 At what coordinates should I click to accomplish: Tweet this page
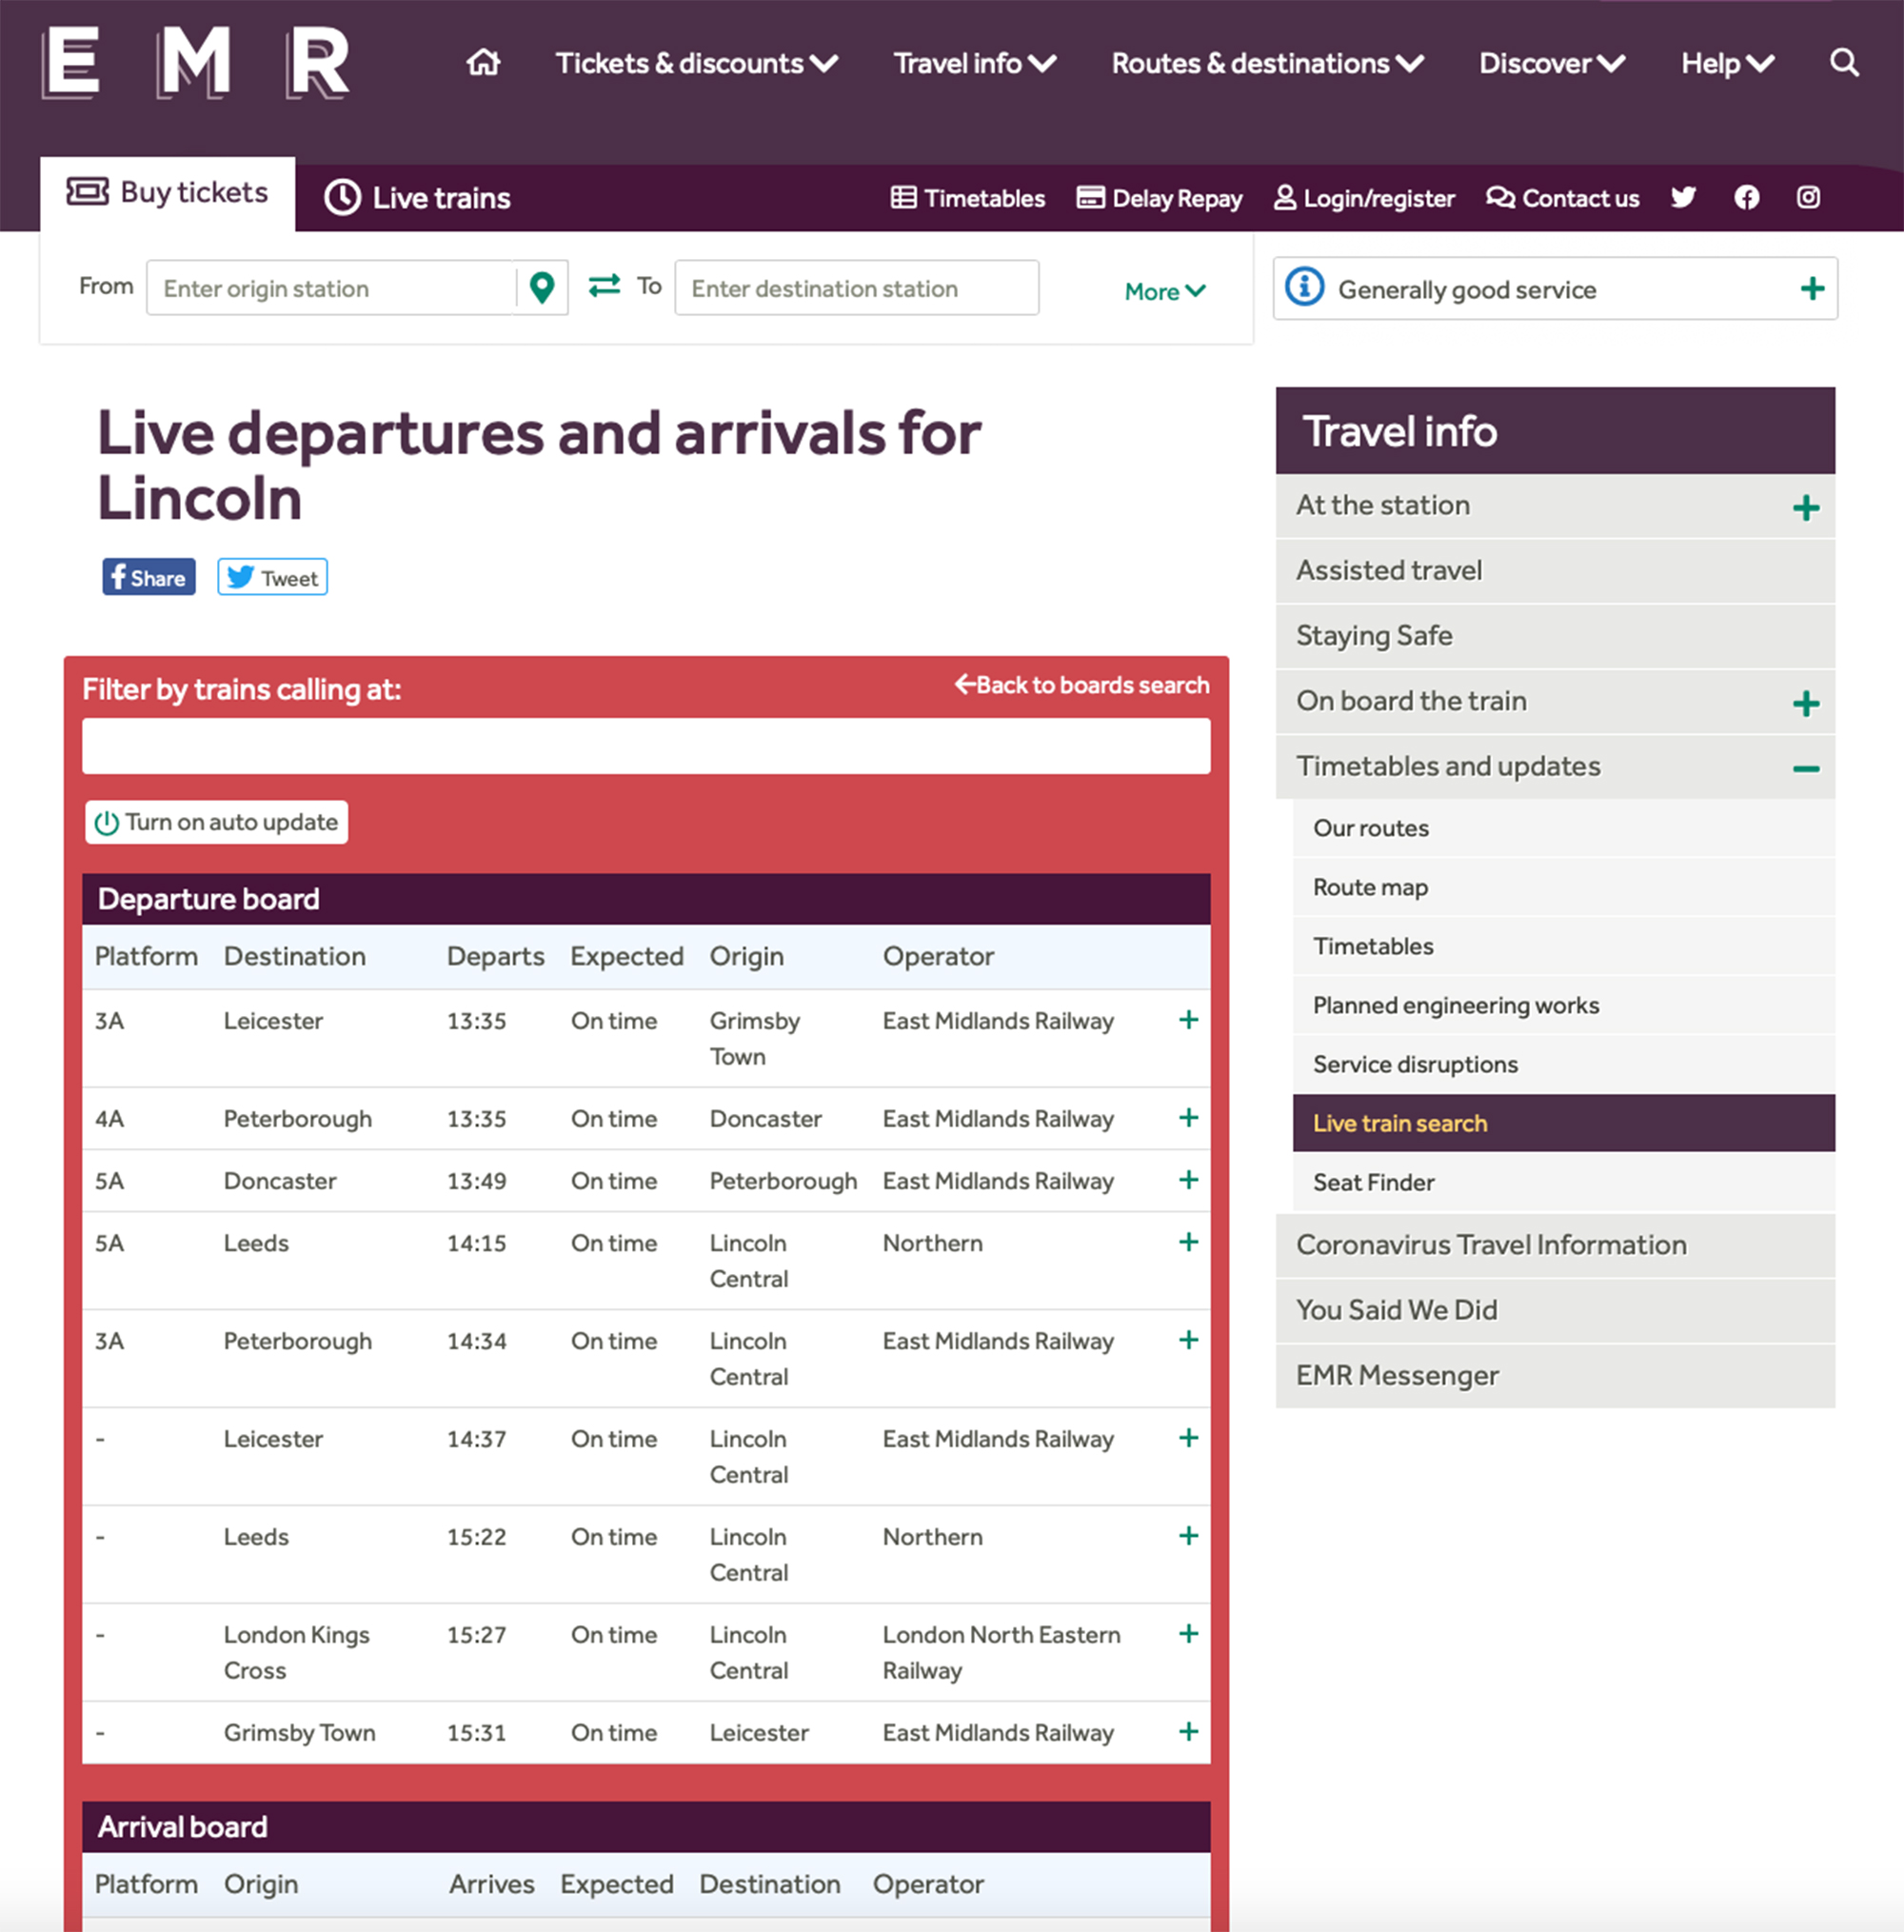point(272,577)
